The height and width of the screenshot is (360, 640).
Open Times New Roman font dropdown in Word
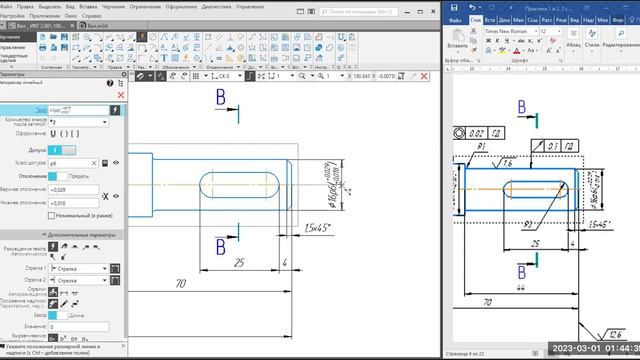point(536,31)
